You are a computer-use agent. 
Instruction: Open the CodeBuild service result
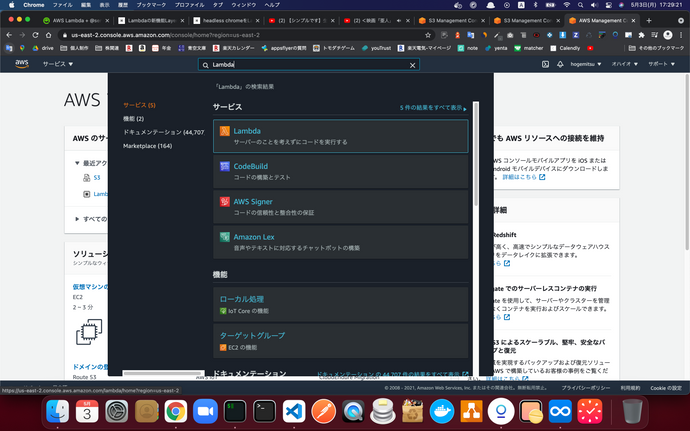click(340, 171)
